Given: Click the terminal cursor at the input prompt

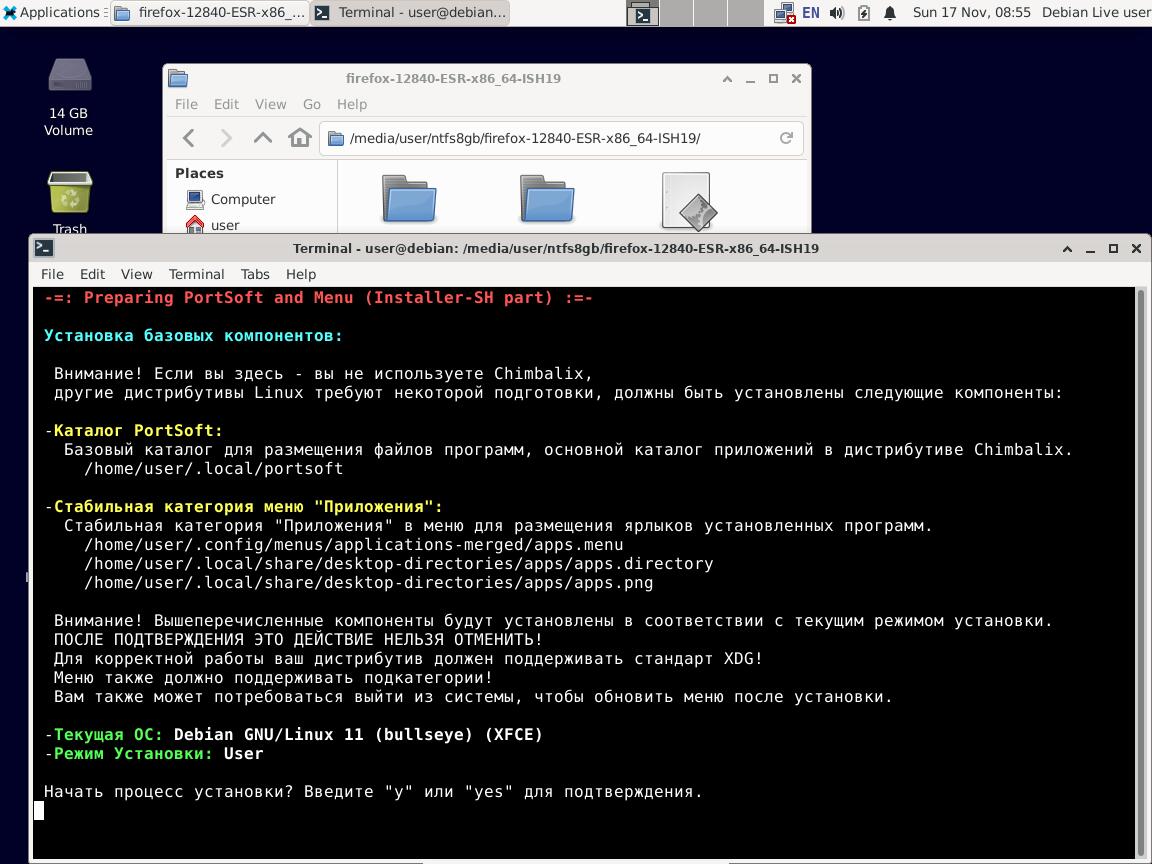Looking at the screenshot, I should pos(39,810).
